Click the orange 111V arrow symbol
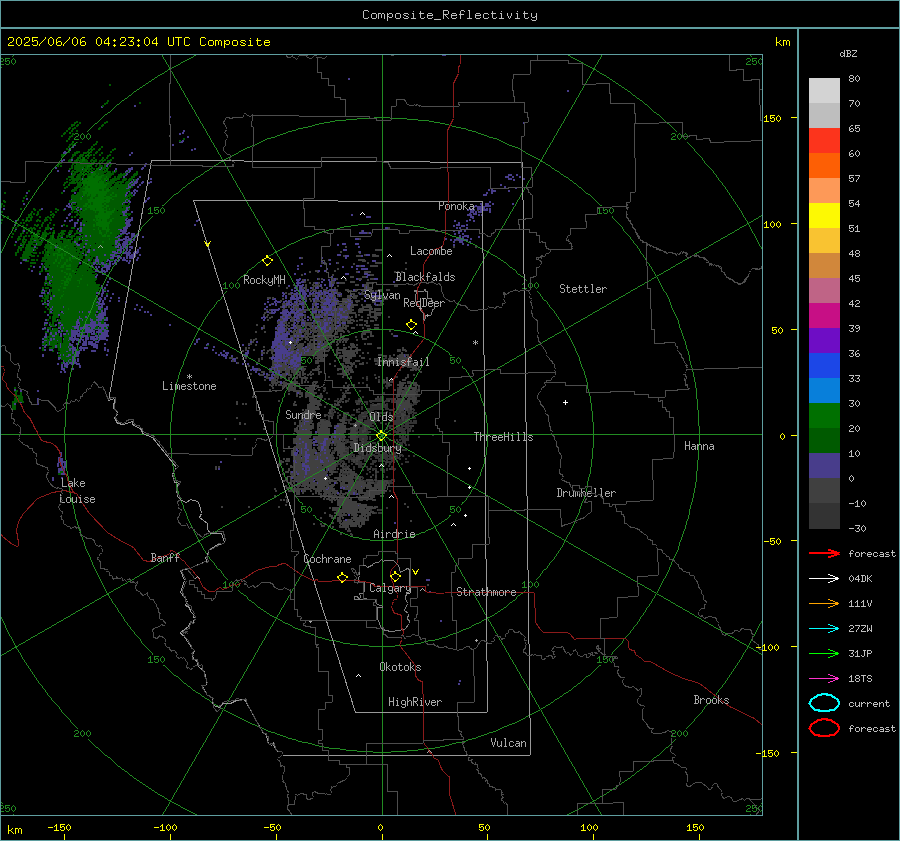 [824, 603]
